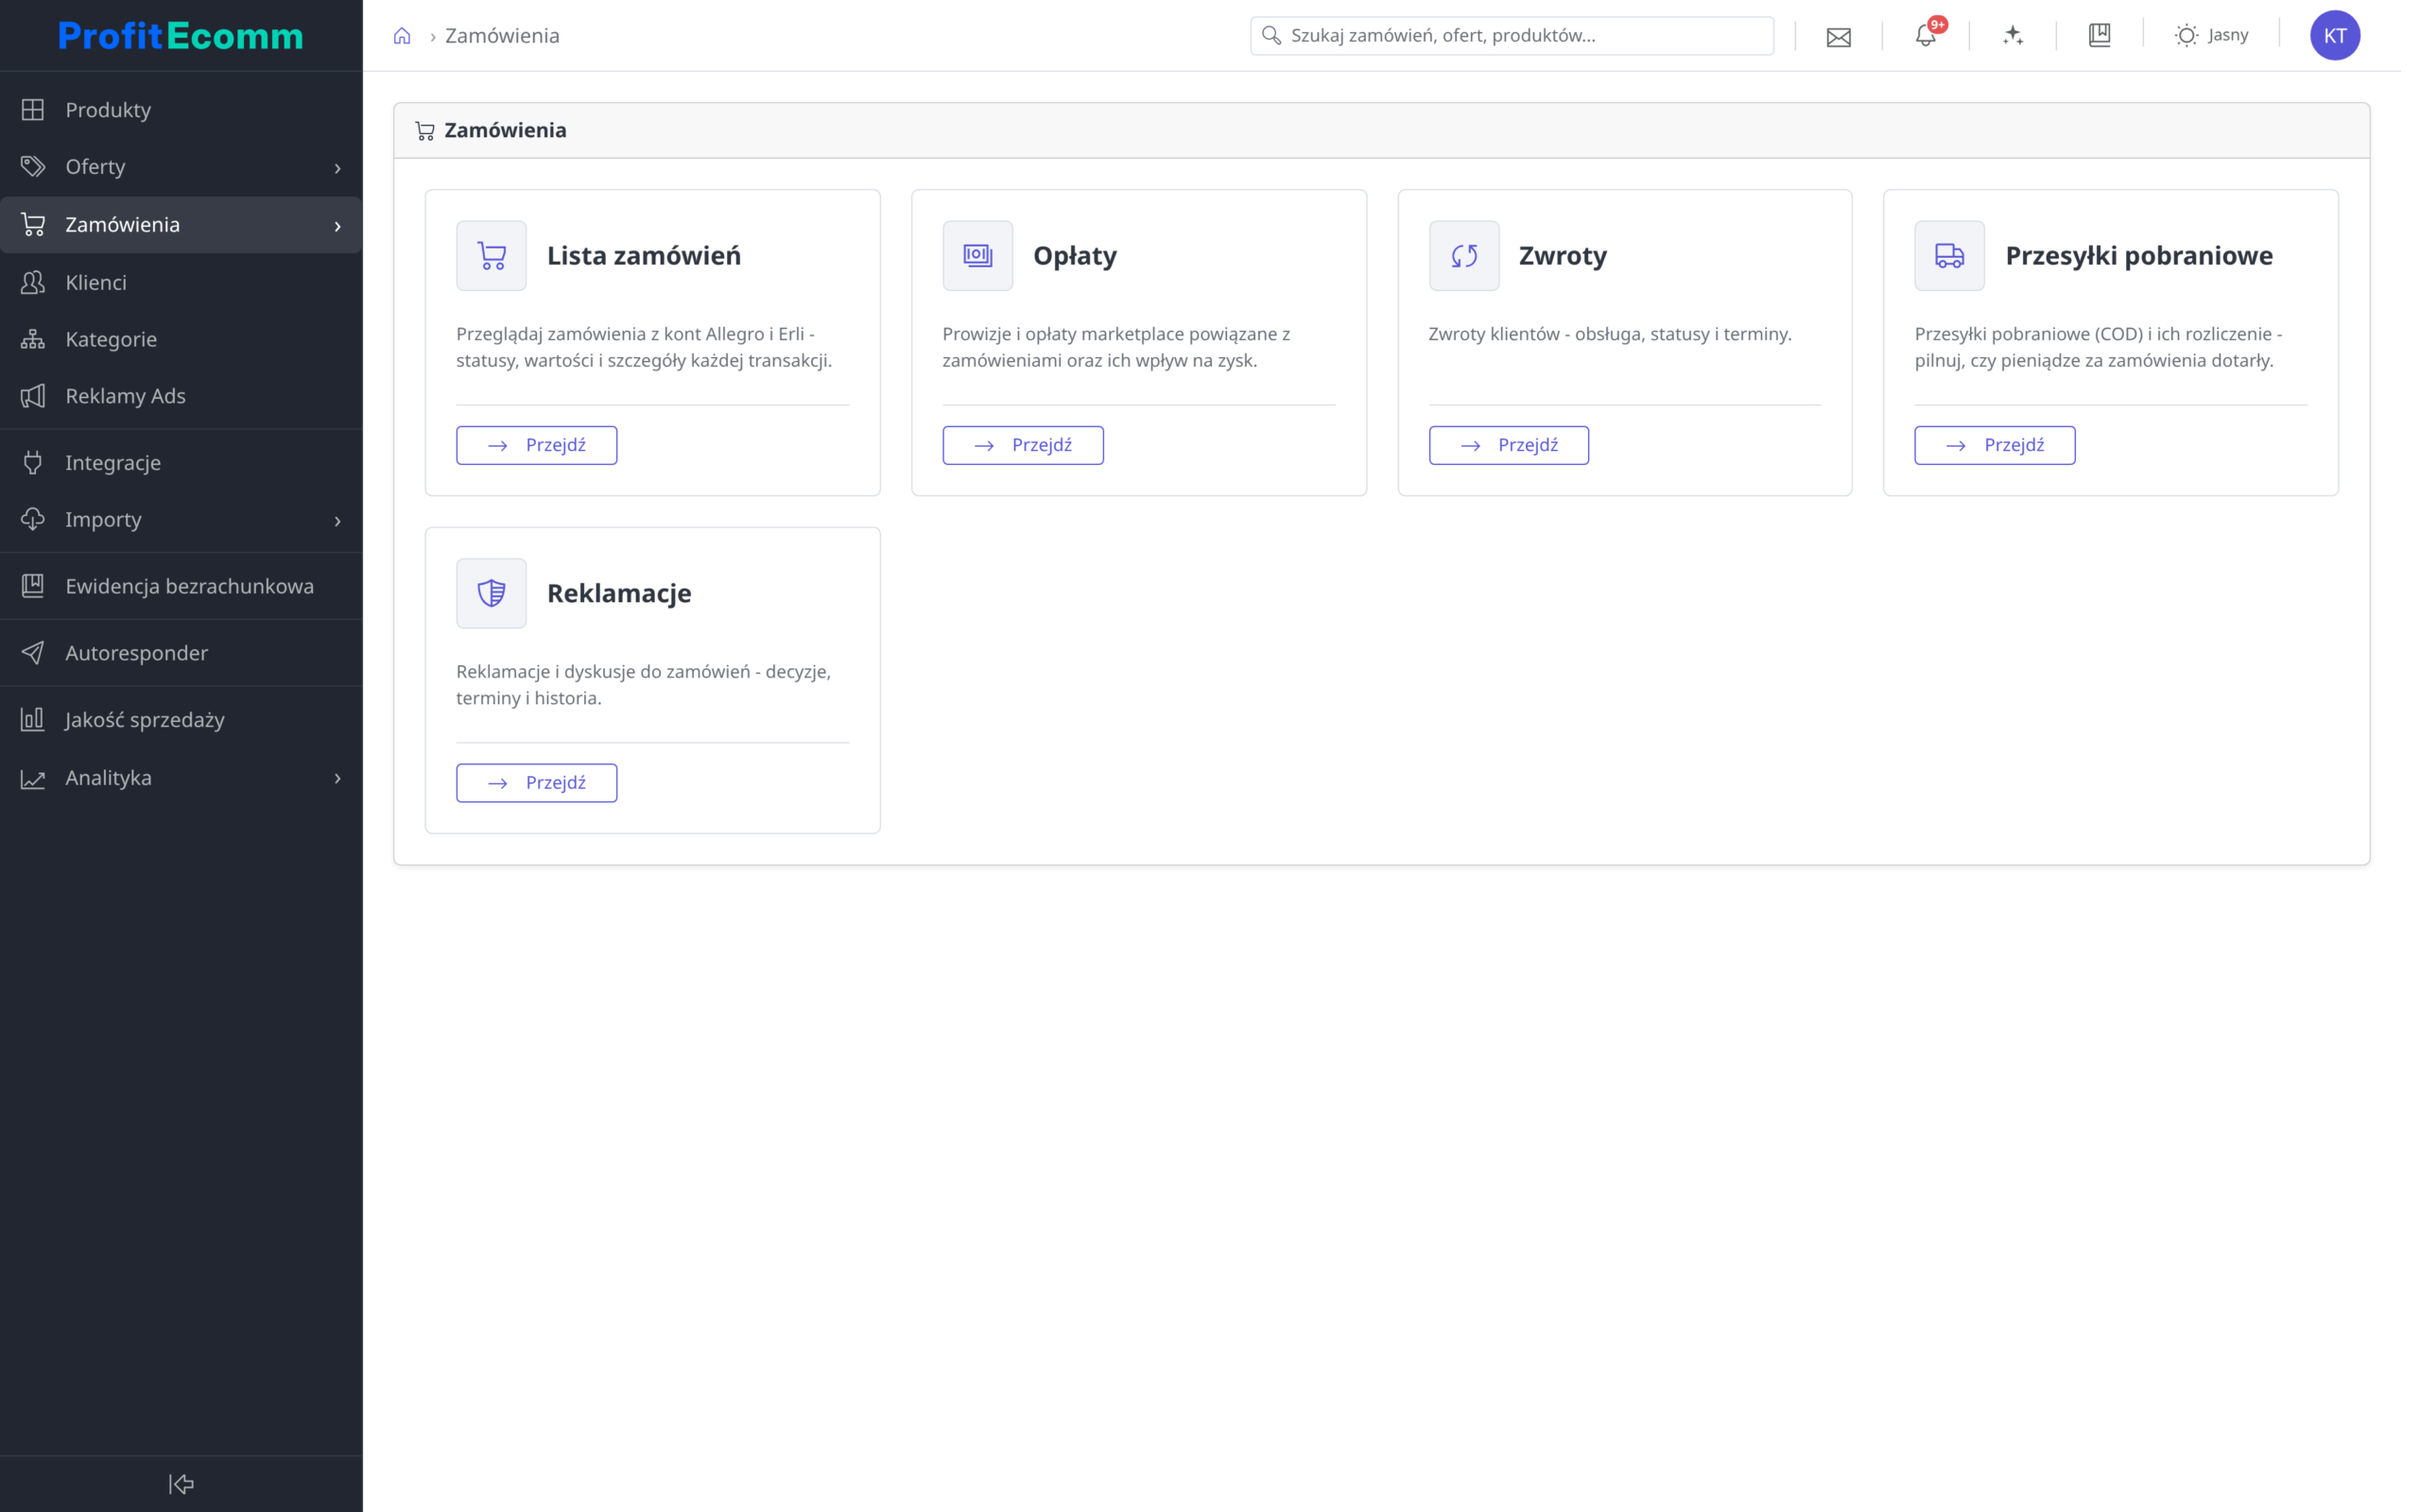Open Ewidencja bezrachunkowa in the sidebar
The width and height of the screenshot is (2420, 1512).
click(181, 586)
